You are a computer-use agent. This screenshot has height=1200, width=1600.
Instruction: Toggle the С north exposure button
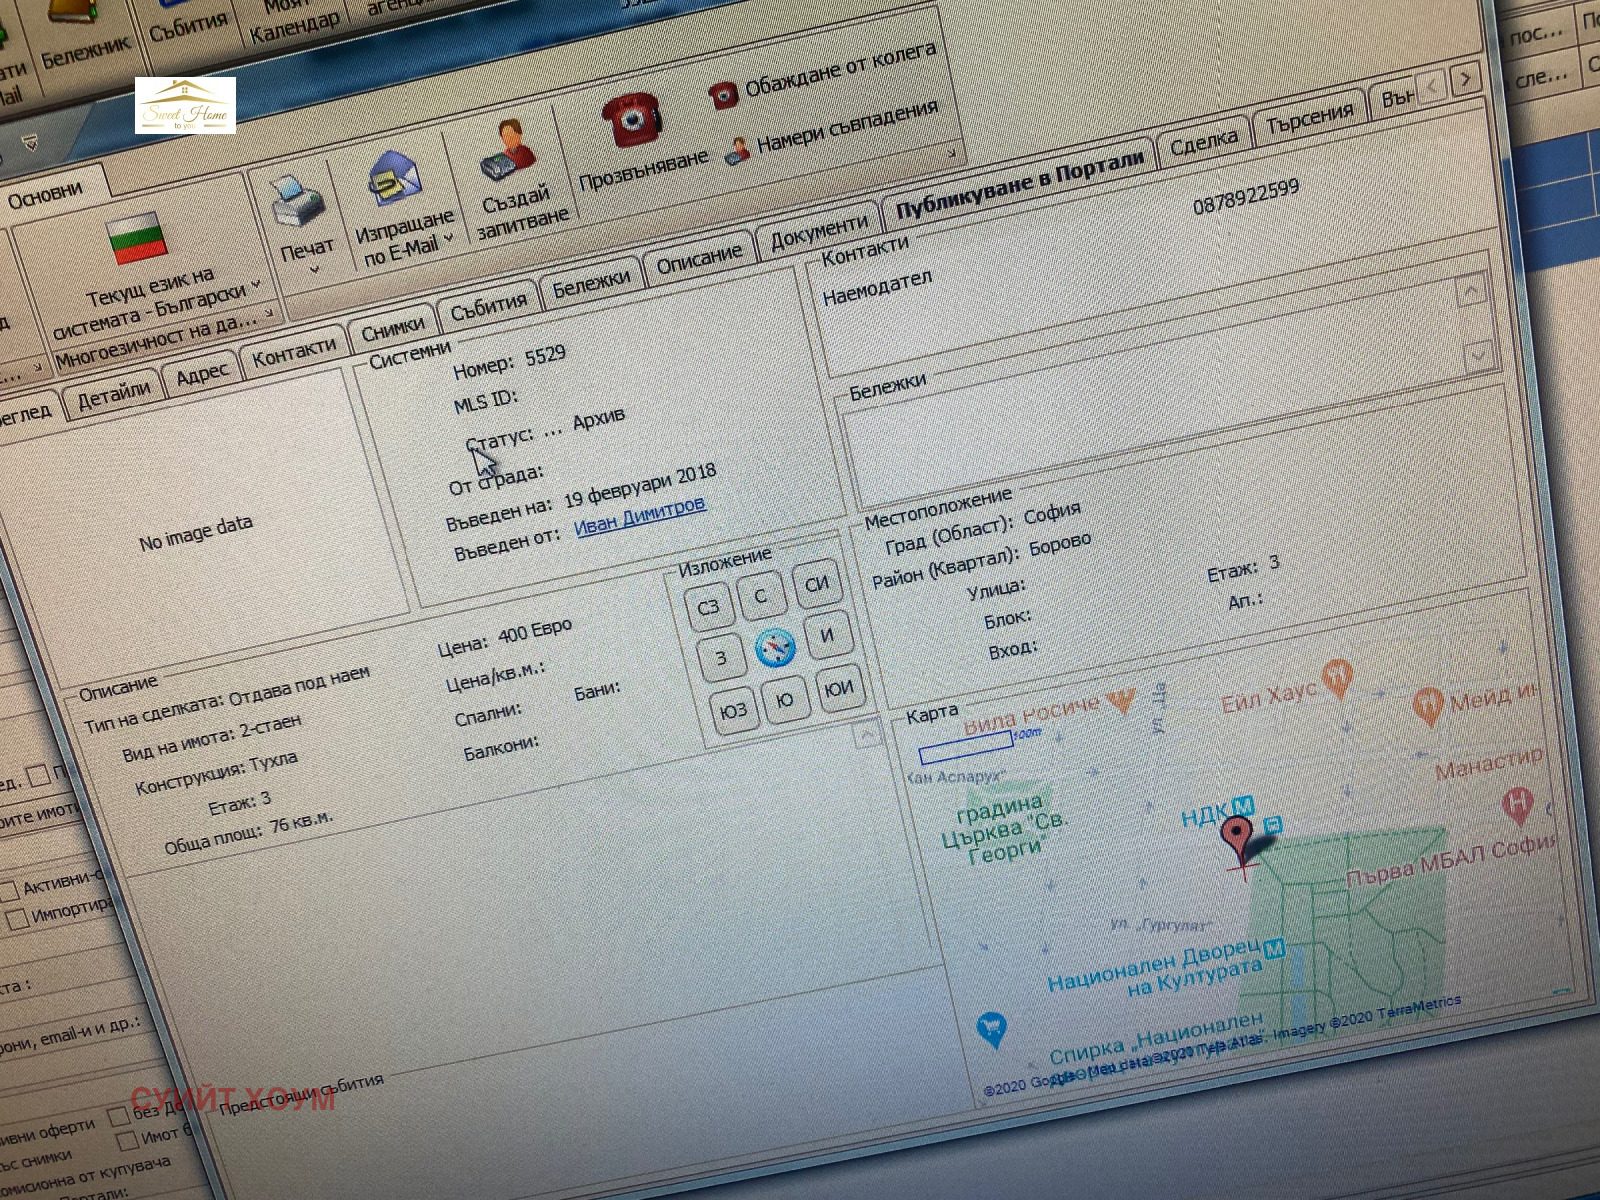tap(760, 595)
